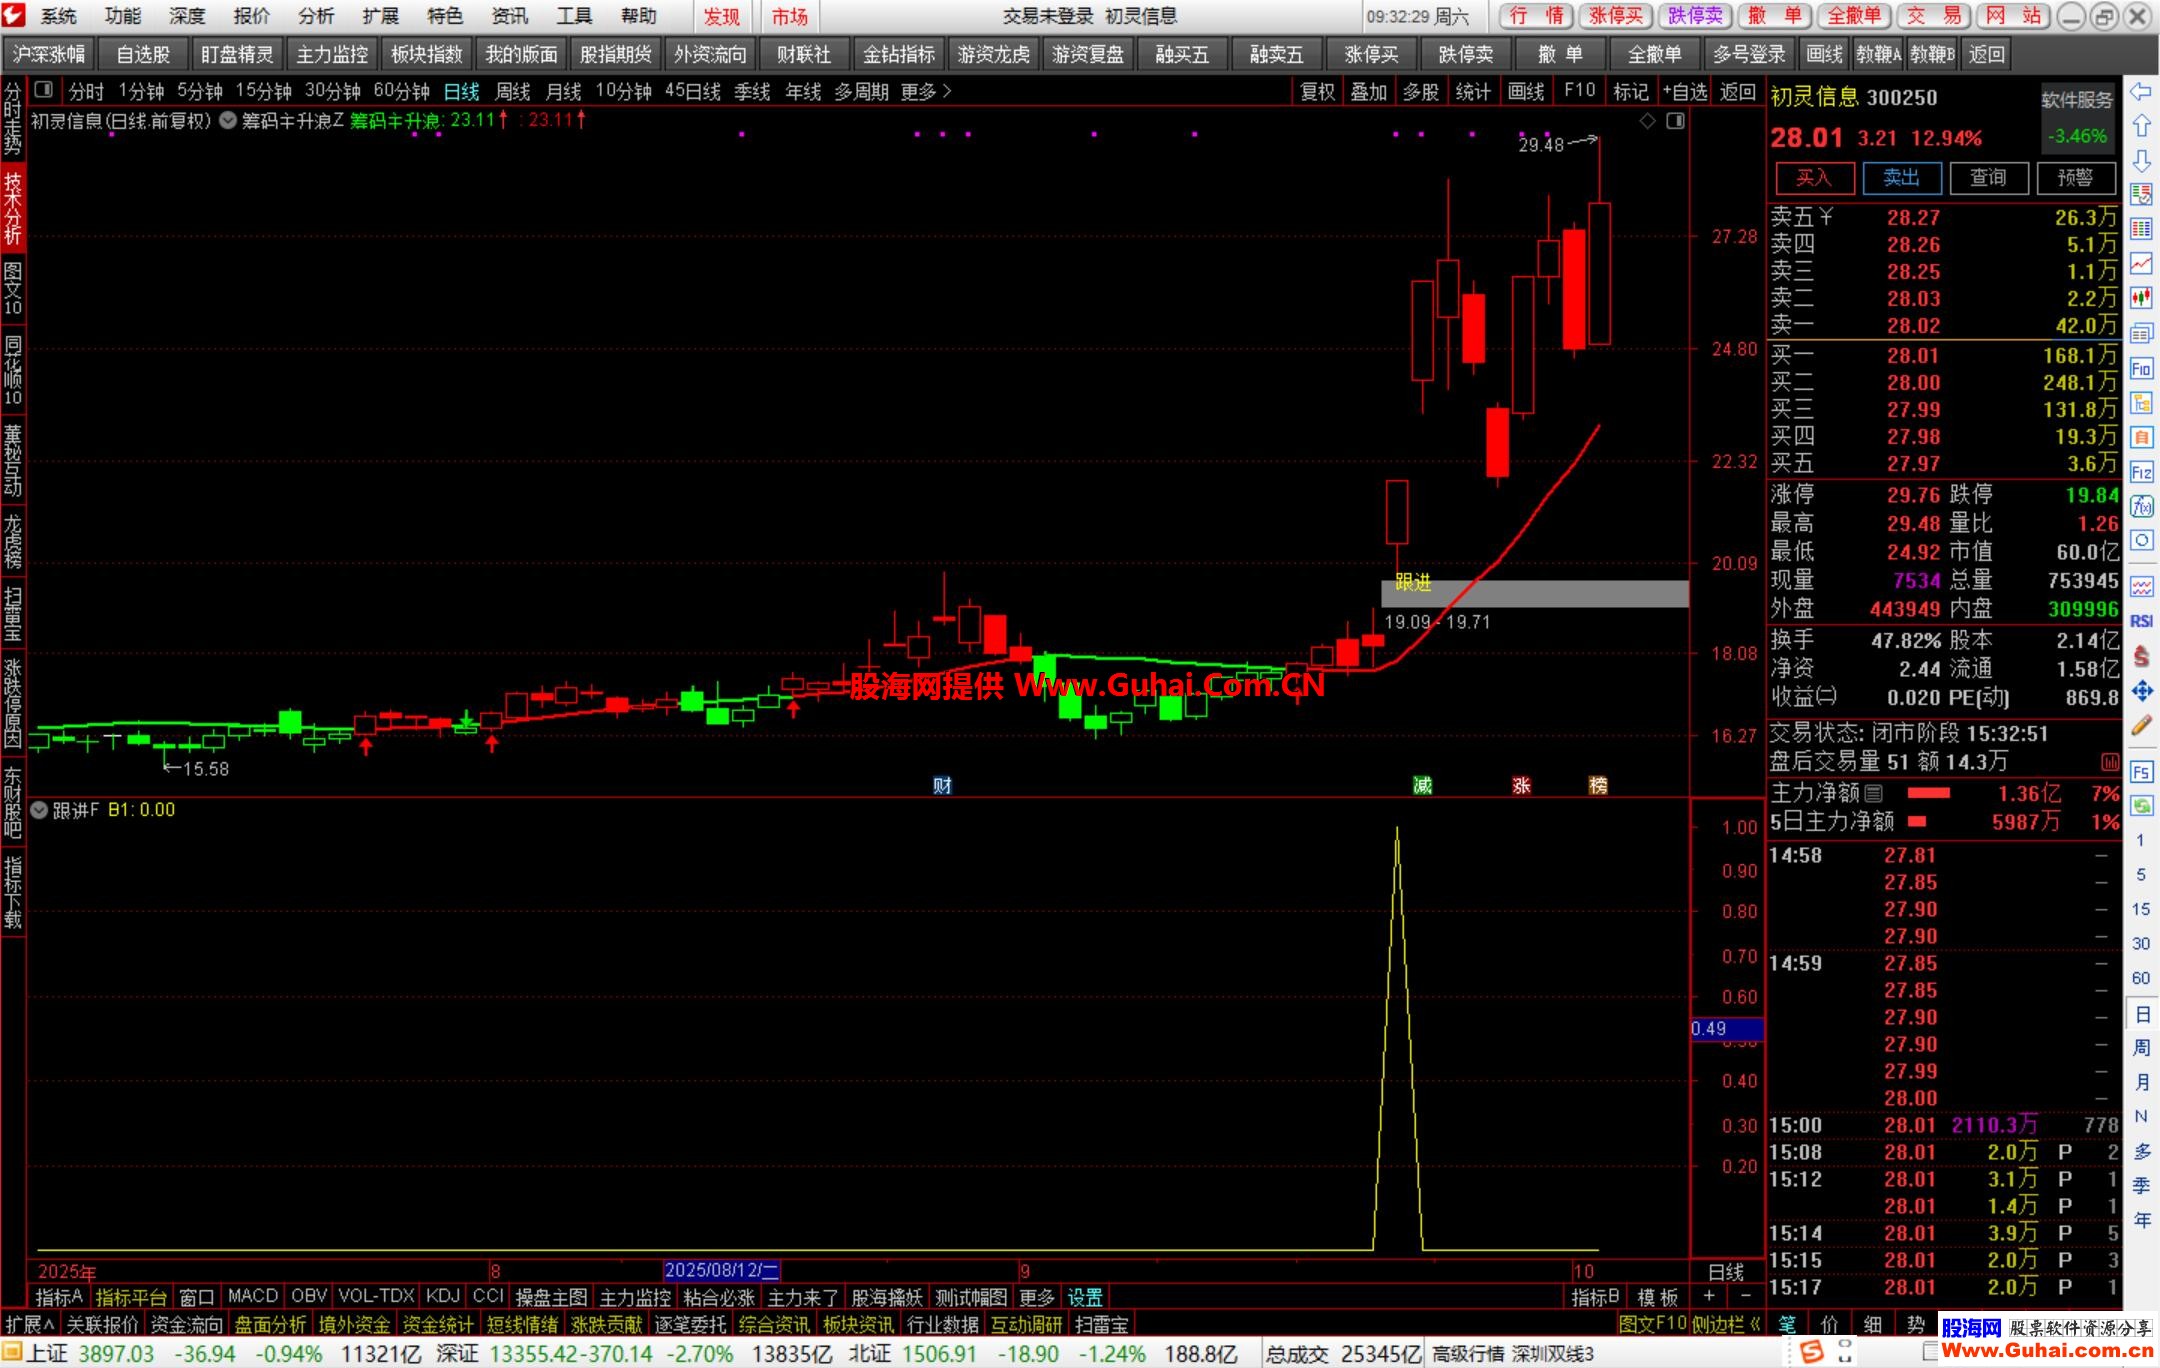2160x1368 pixels.
Task: Toggle the chart maximize square icon
Action: click(1676, 121)
